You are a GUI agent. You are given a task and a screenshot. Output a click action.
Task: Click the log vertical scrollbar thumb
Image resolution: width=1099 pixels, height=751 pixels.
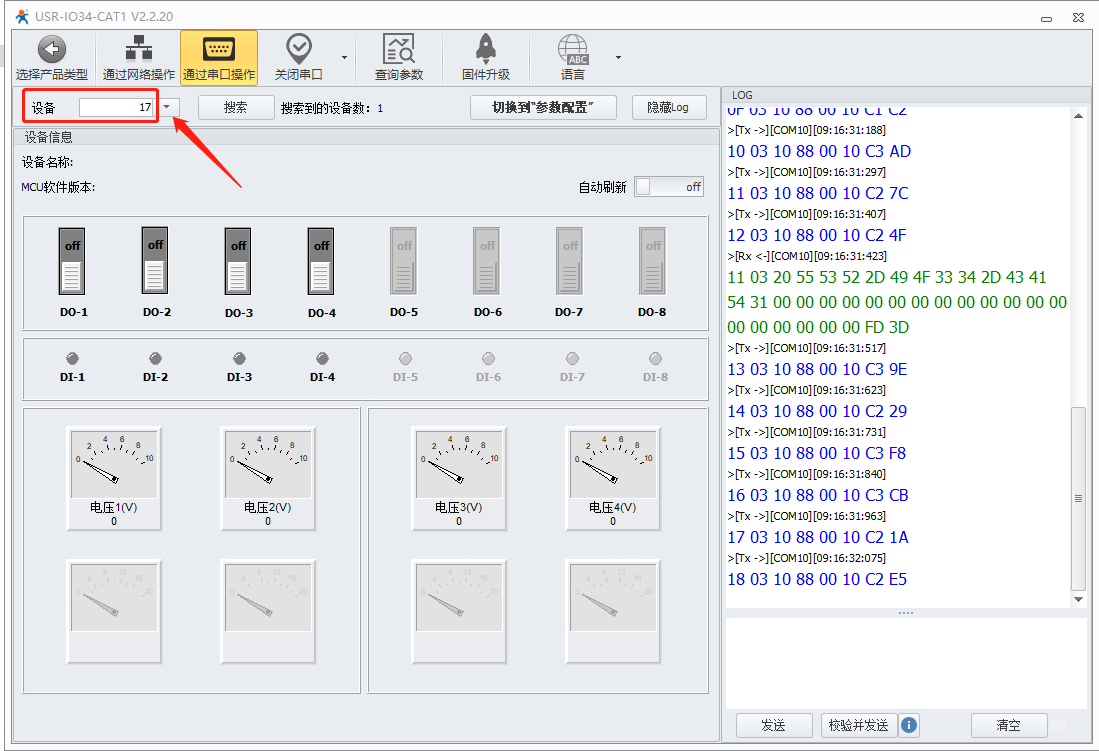point(1079,499)
